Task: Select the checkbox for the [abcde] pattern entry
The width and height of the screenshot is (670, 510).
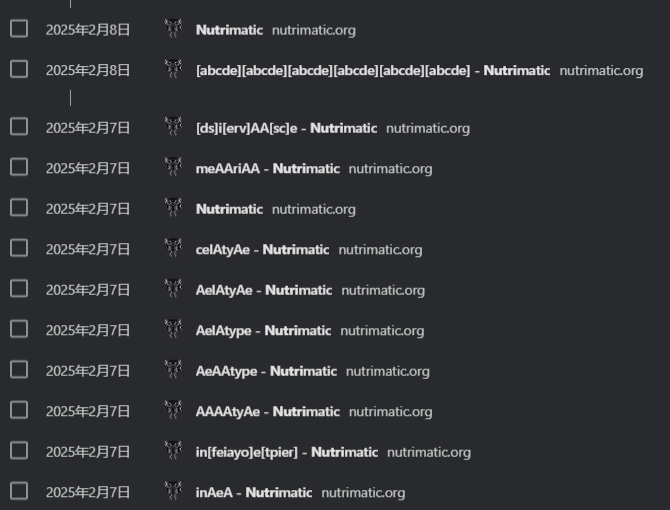Action: pyautogui.click(x=19, y=69)
